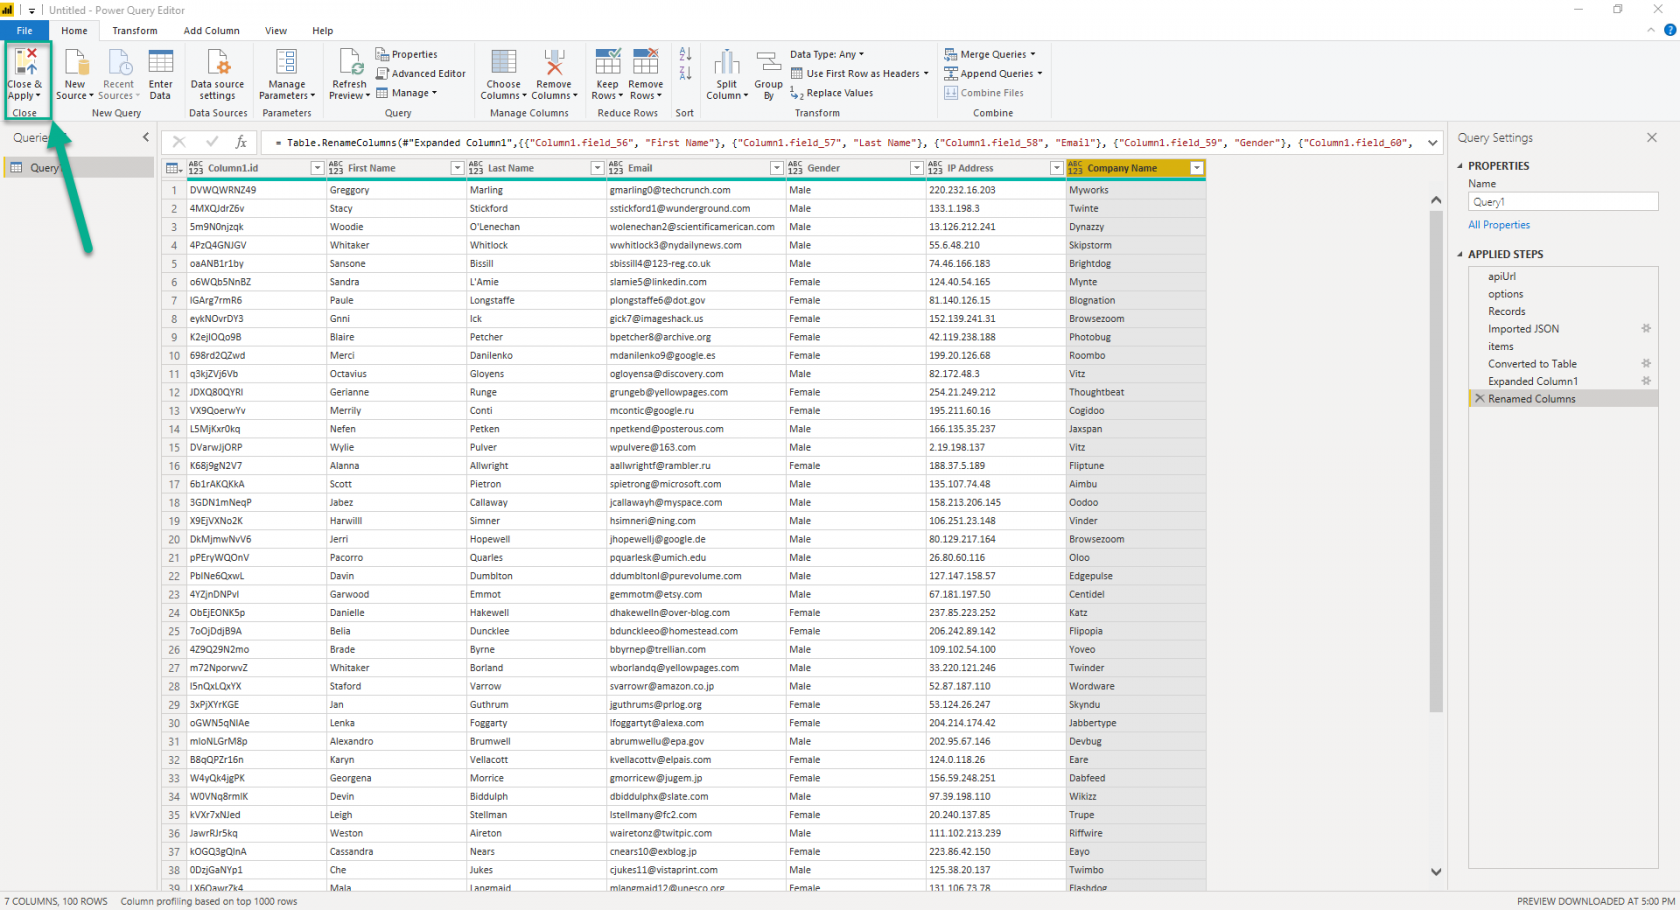Click the fx formula icon
Viewport: 1680px width, 910px height.
tap(241, 142)
